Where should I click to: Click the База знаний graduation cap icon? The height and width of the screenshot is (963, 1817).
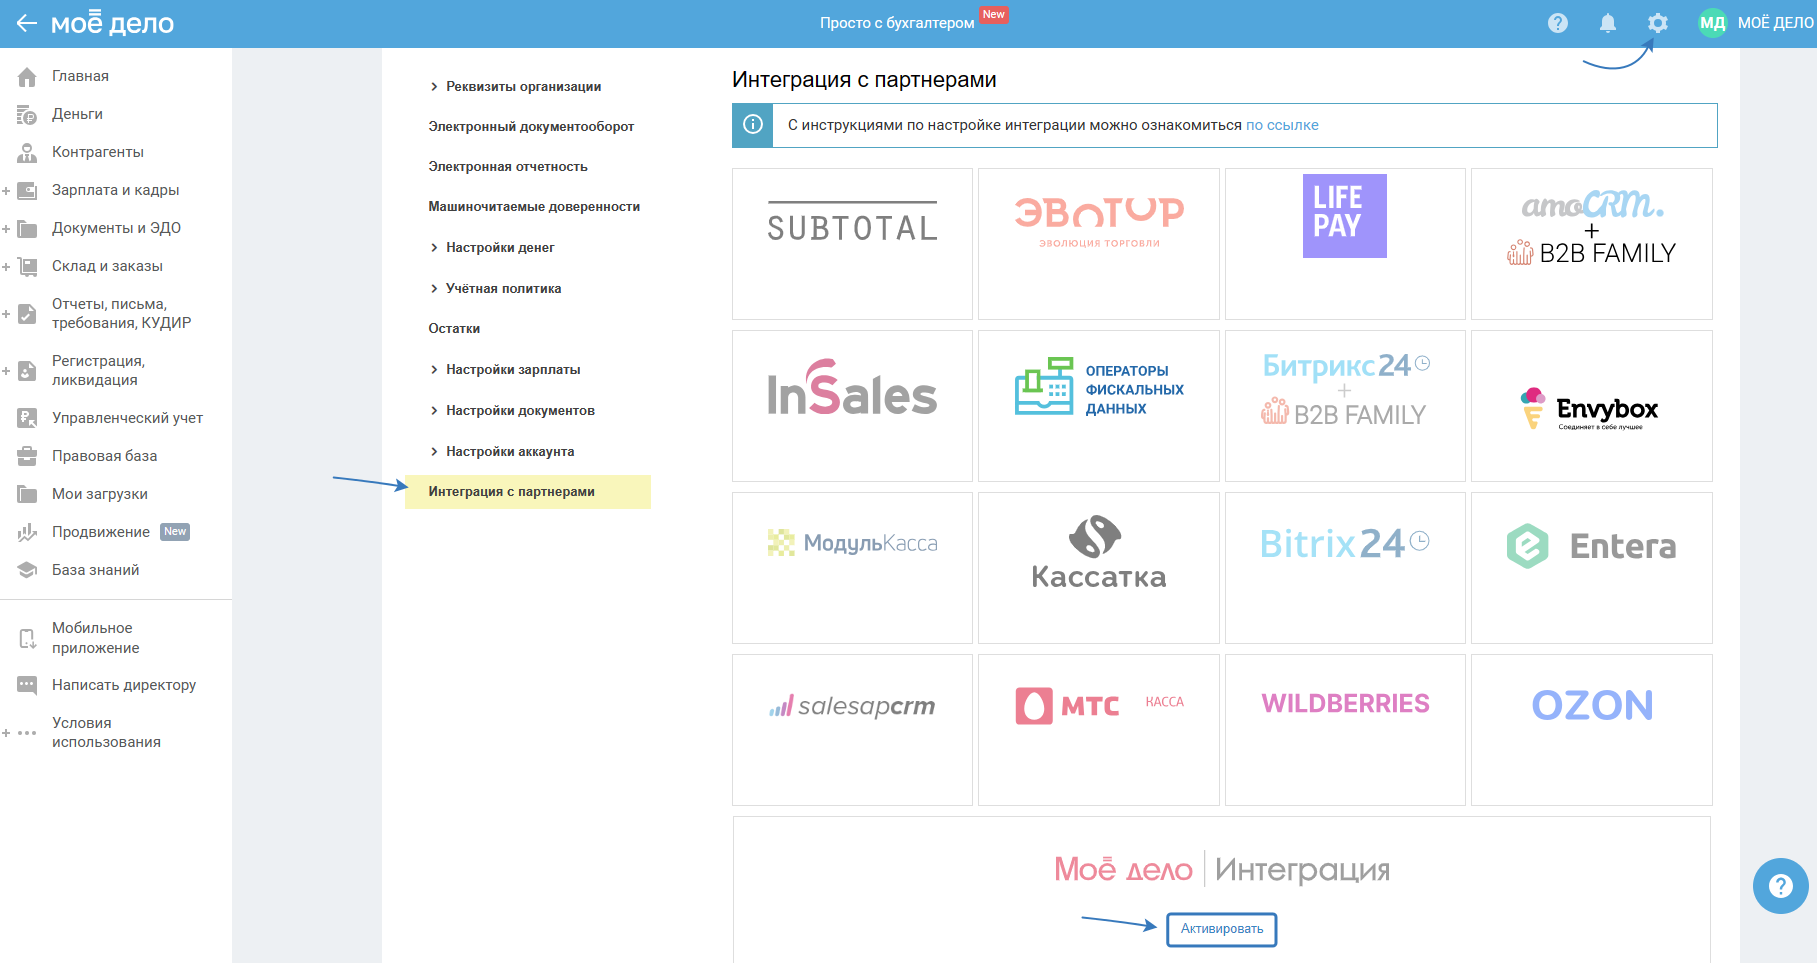(27, 571)
